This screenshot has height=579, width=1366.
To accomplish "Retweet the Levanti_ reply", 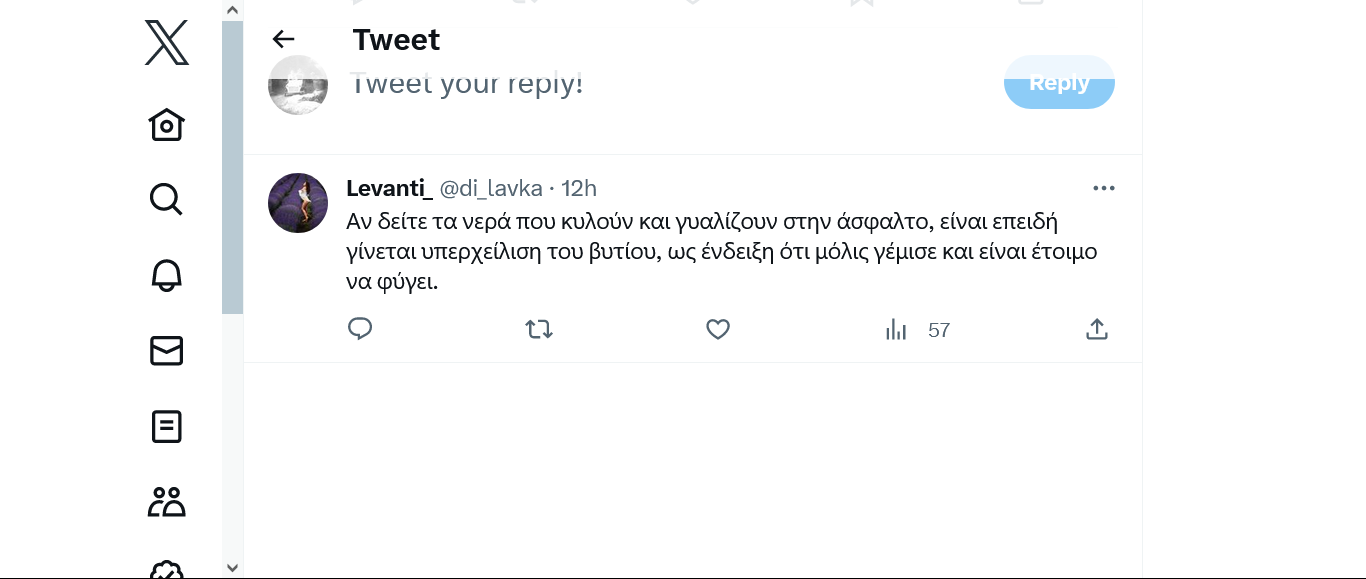I will (539, 329).
